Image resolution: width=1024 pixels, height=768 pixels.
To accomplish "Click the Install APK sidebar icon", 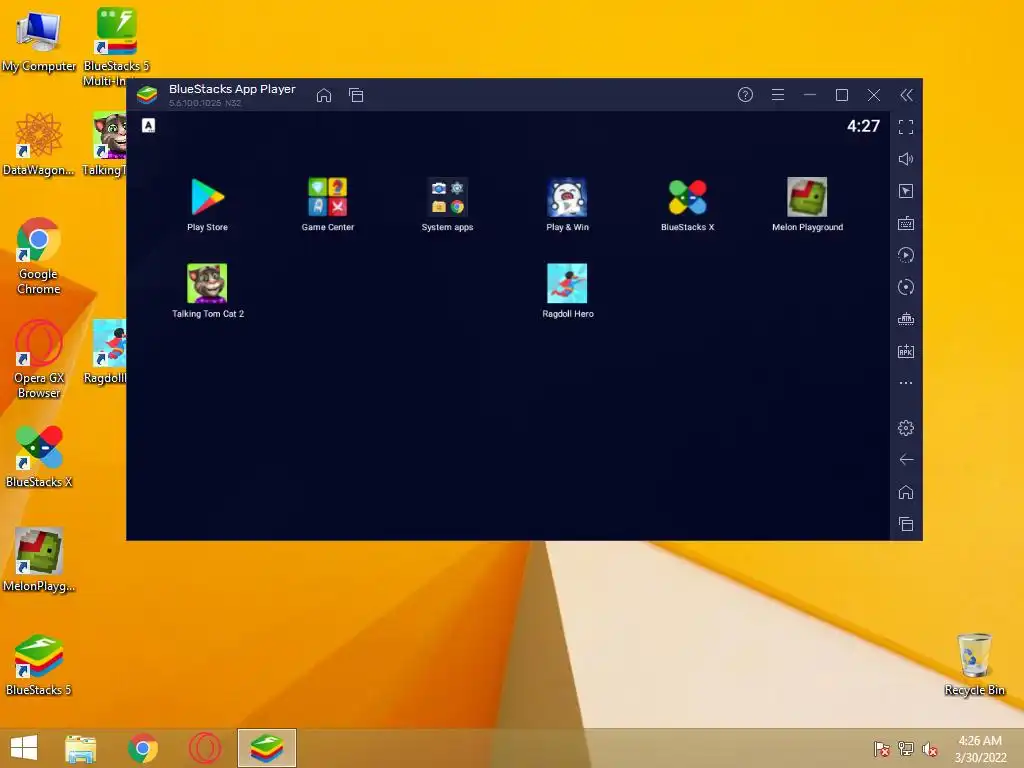I will coord(906,351).
